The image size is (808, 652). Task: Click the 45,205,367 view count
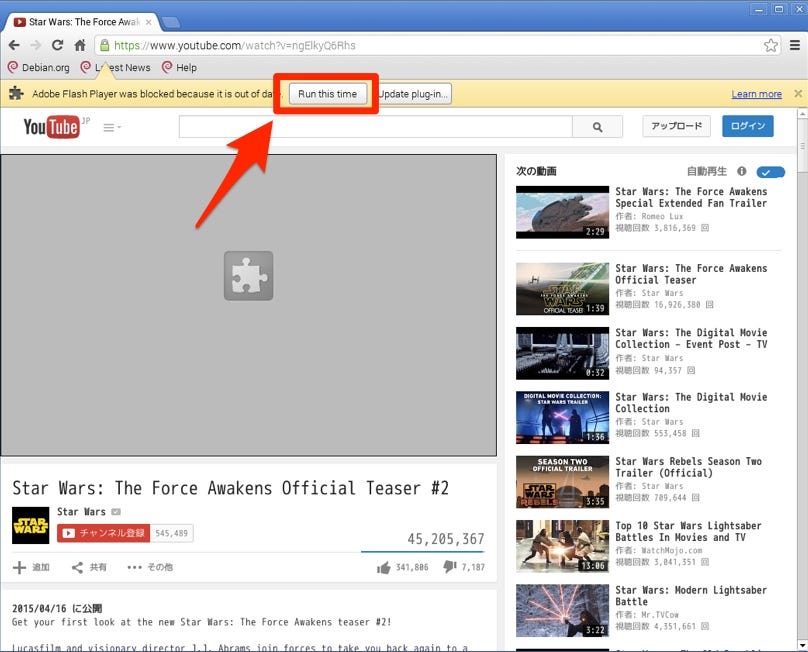(x=446, y=539)
